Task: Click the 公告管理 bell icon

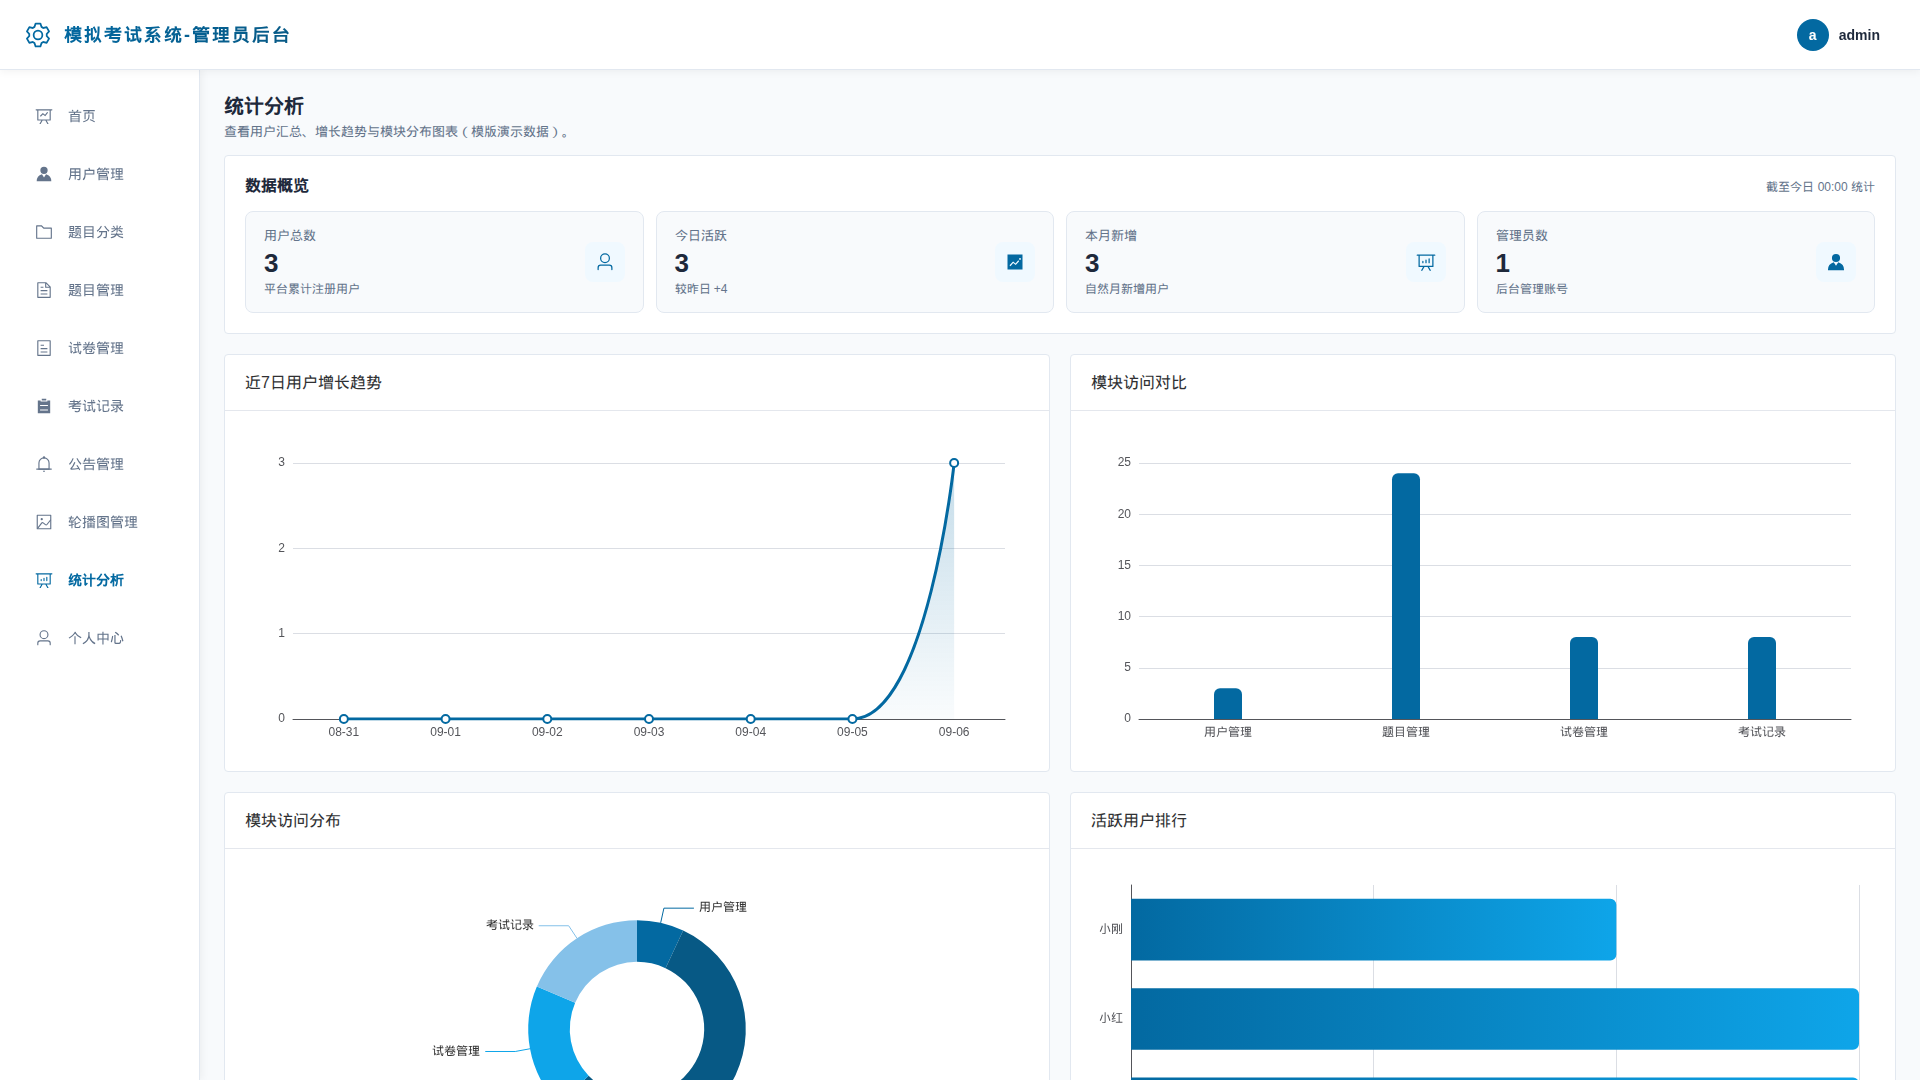Action: (44, 464)
